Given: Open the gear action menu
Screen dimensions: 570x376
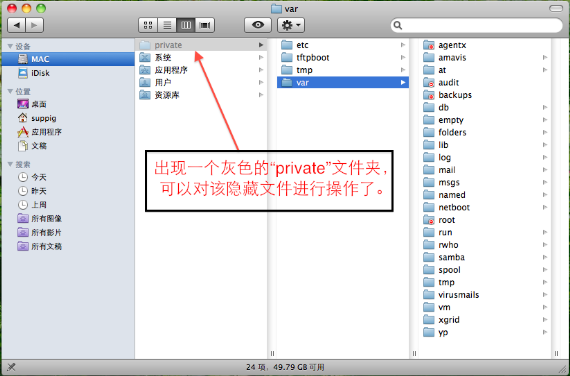Looking at the screenshot, I should [x=291, y=25].
